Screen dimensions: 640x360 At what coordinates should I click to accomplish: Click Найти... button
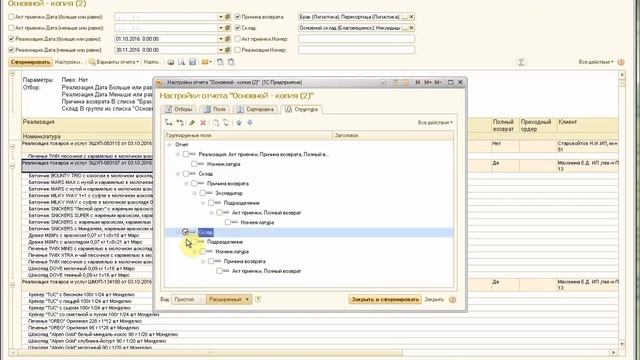(153, 62)
